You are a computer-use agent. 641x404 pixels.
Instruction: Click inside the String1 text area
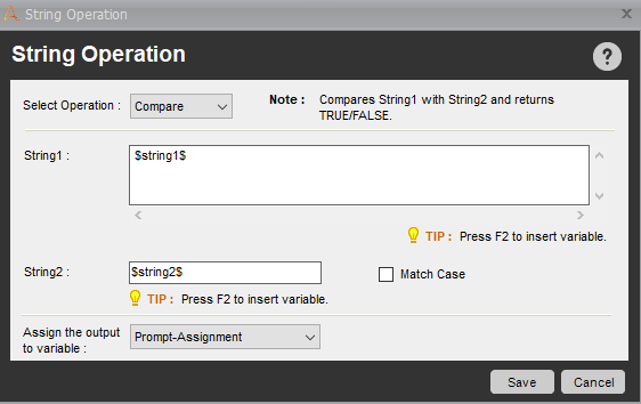click(x=358, y=175)
